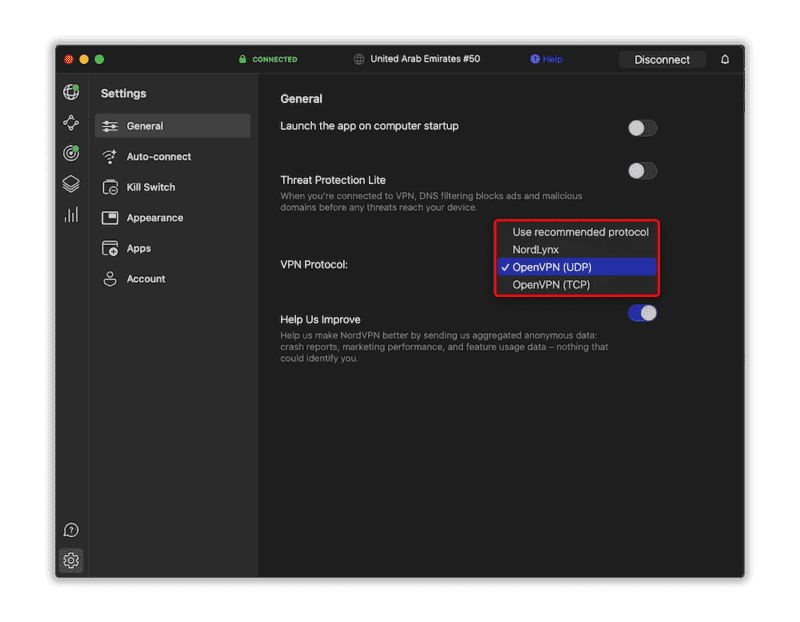Click the Disconnect button
This screenshot has width=800, height=622.
[662, 60]
